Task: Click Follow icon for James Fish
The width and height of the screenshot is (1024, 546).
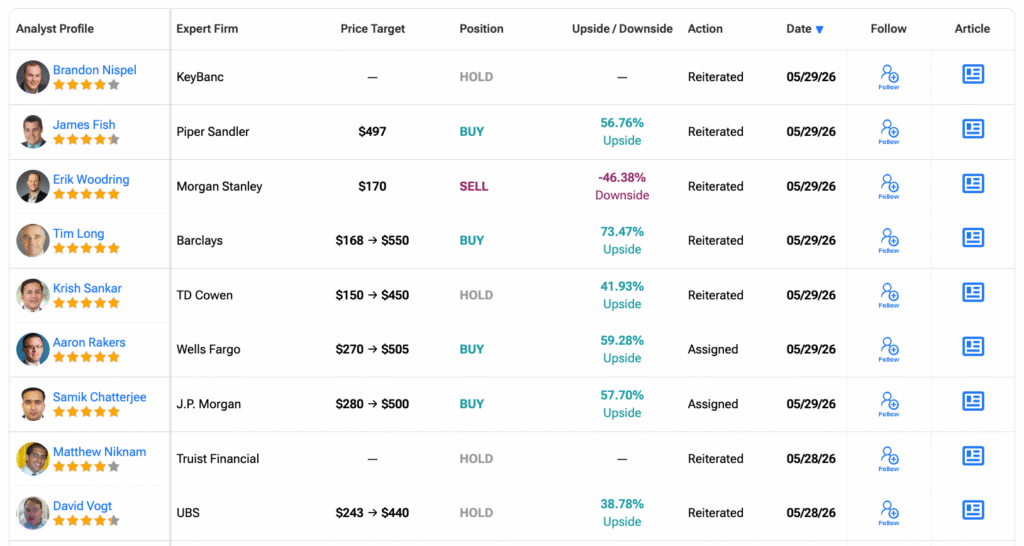Action: 889,131
